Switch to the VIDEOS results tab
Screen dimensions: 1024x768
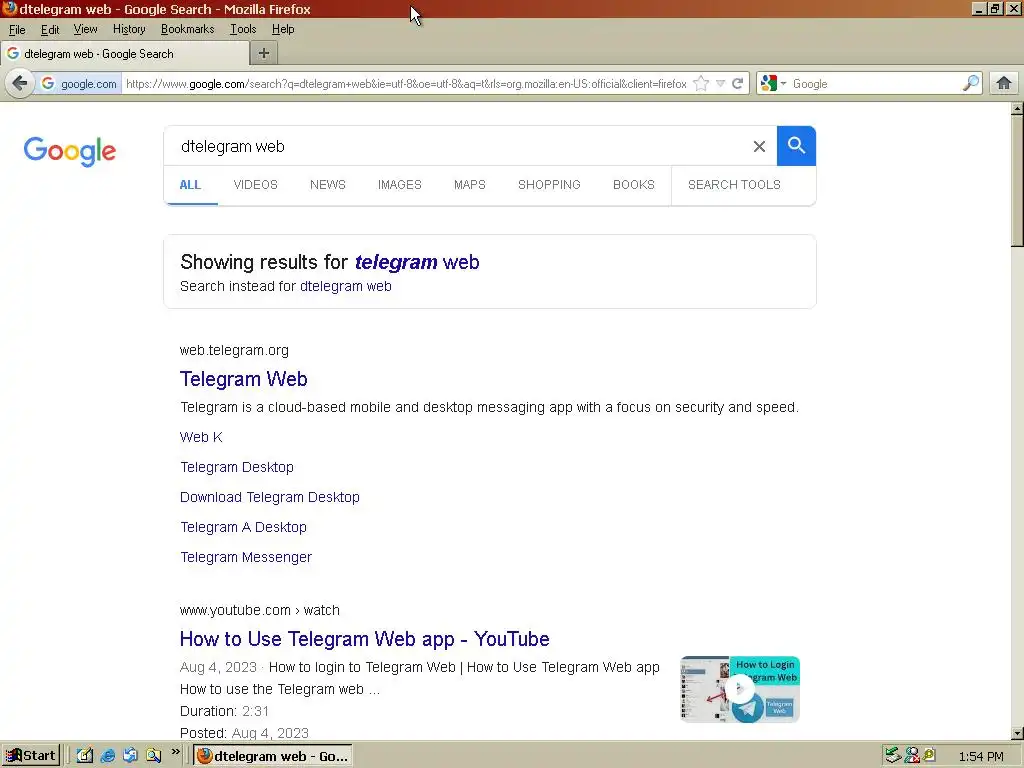[255, 185]
